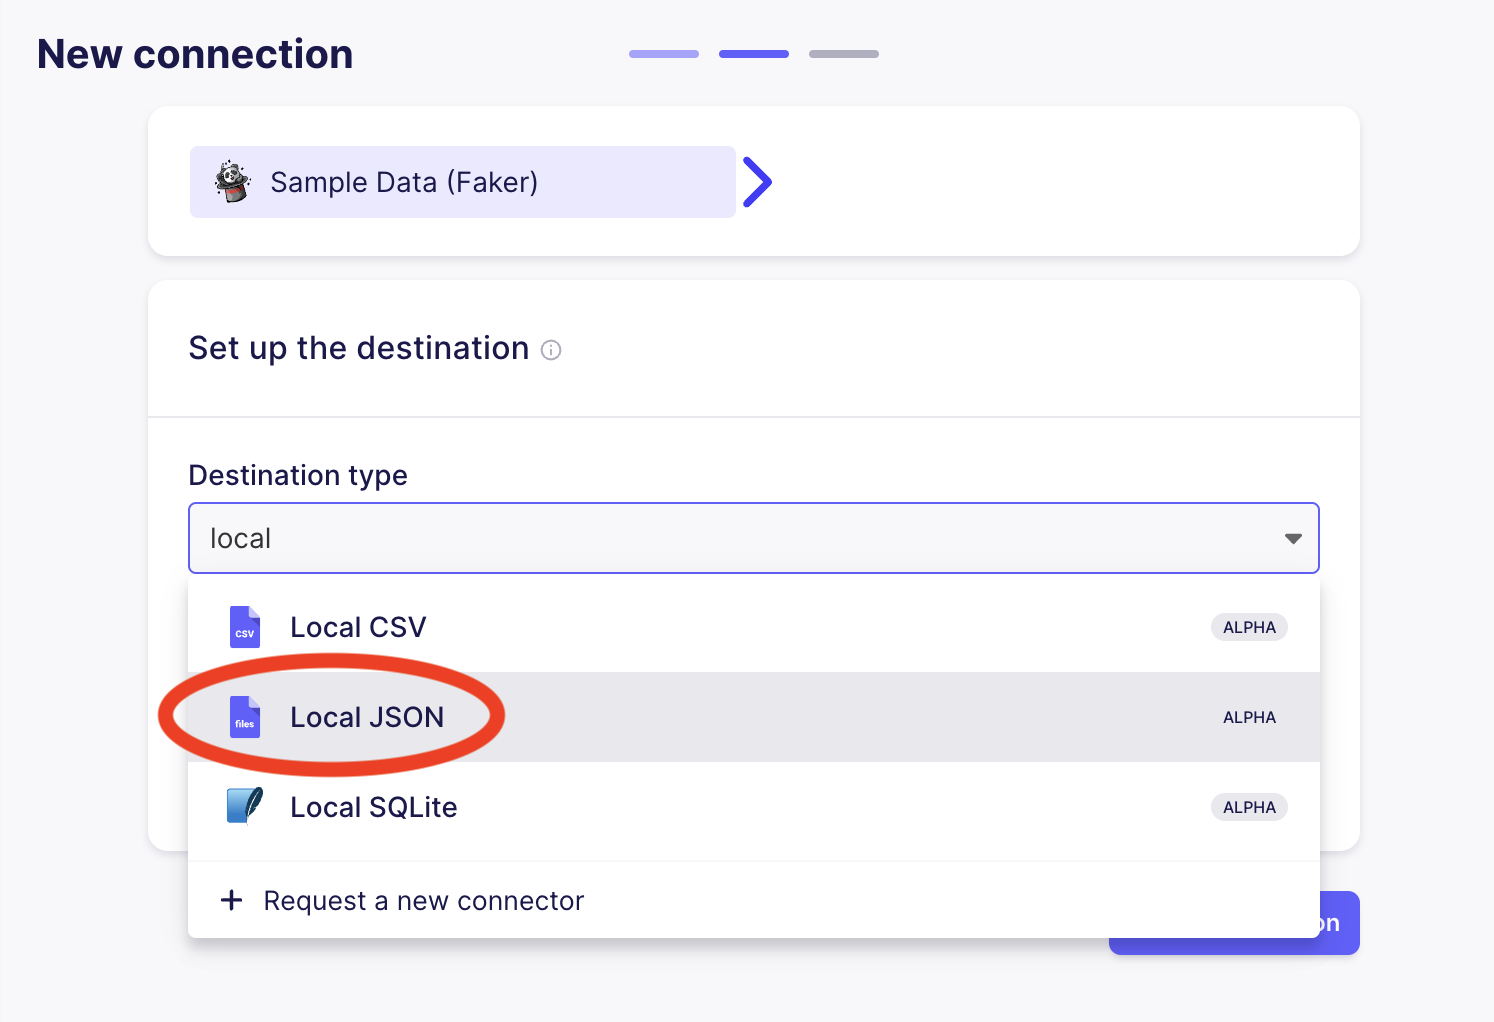Click the Sample Data (Faker) source button
This screenshot has height=1022, width=1494.
click(462, 182)
